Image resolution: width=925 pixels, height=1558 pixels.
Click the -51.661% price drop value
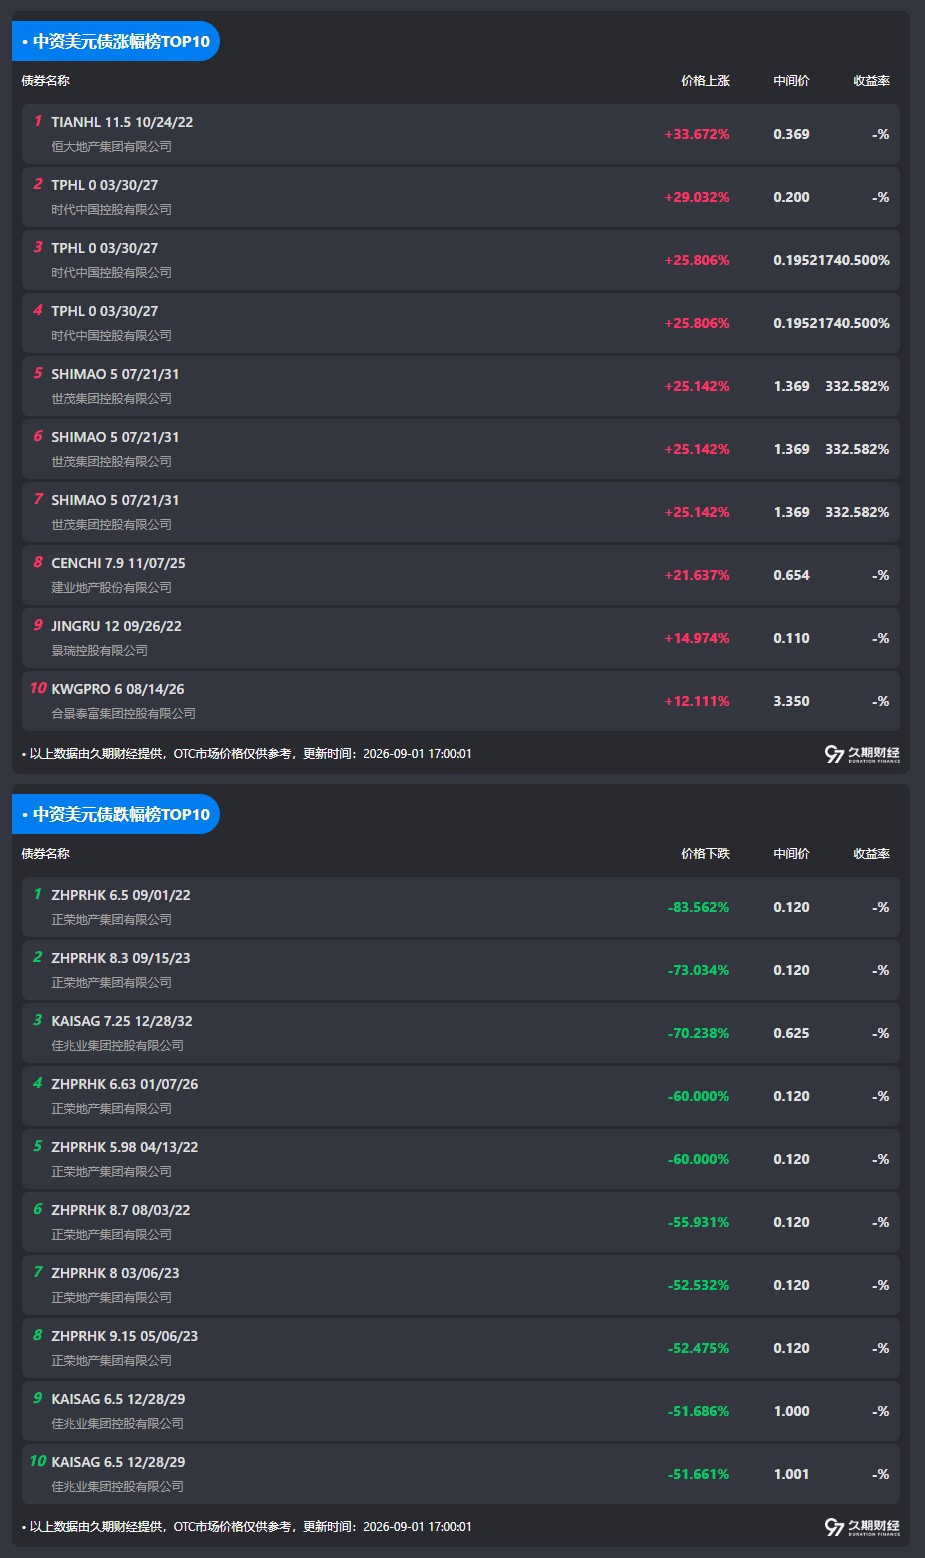pyautogui.click(x=698, y=1474)
